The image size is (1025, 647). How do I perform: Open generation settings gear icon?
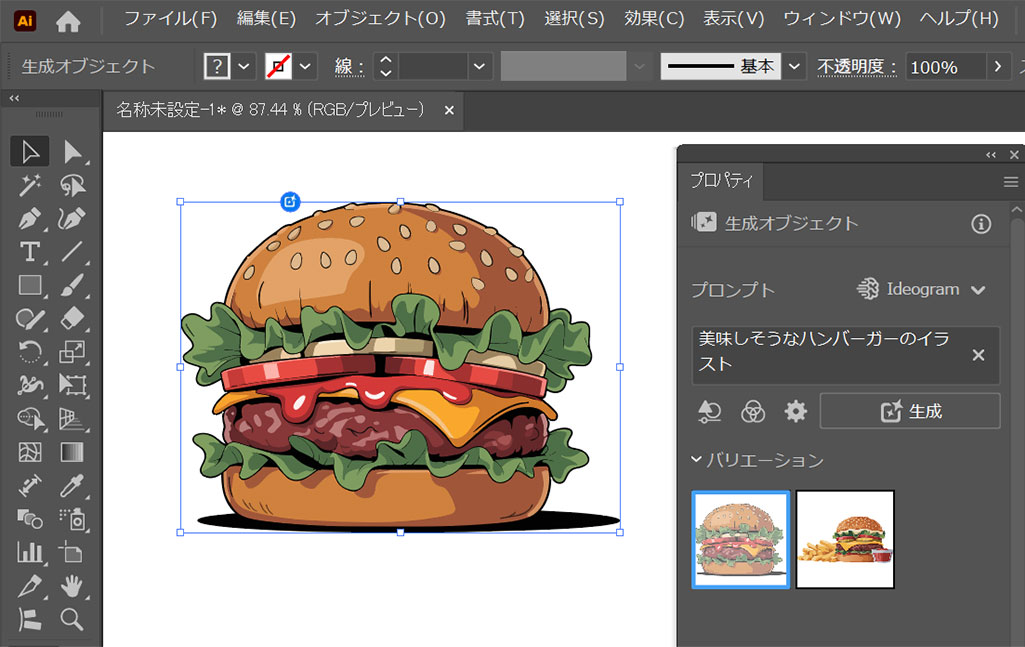(795, 411)
